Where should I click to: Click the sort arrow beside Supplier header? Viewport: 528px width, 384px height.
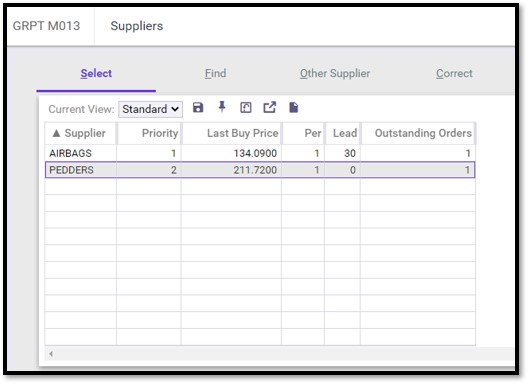[57, 133]
